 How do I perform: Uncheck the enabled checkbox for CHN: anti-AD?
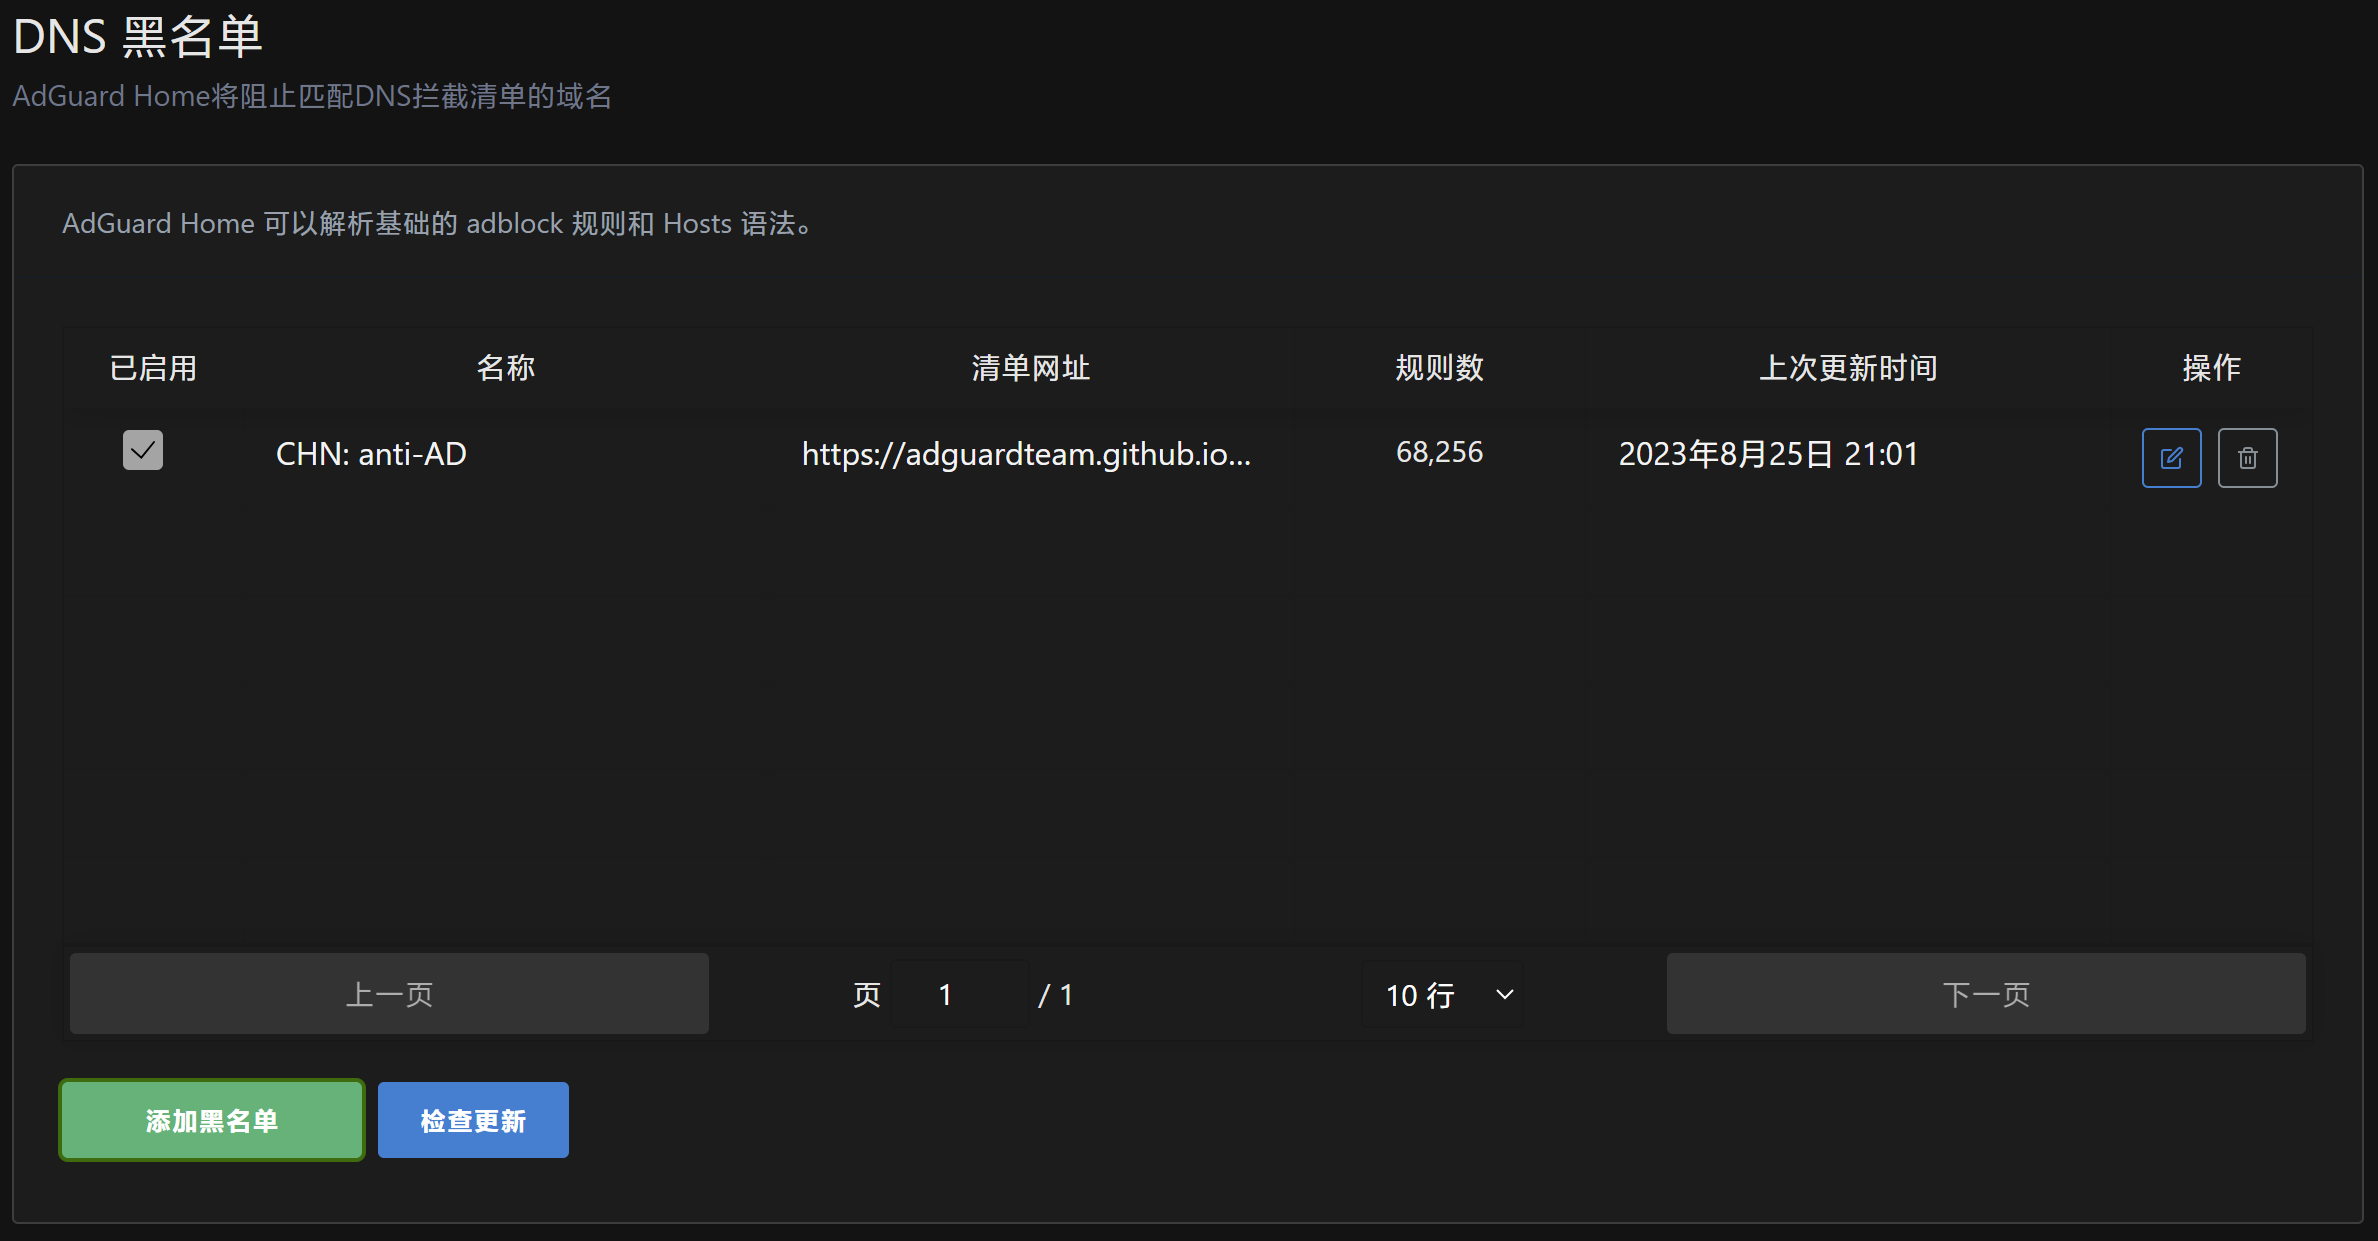click(x=143, y=450)
